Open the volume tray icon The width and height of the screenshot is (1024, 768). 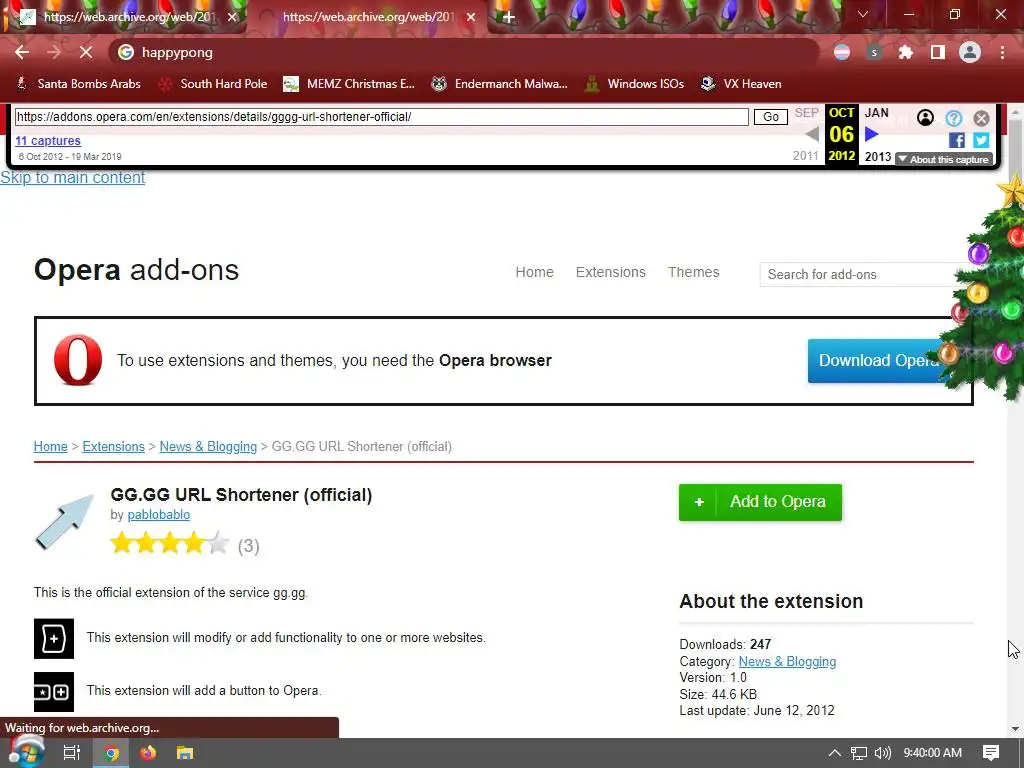pos(882,753)
